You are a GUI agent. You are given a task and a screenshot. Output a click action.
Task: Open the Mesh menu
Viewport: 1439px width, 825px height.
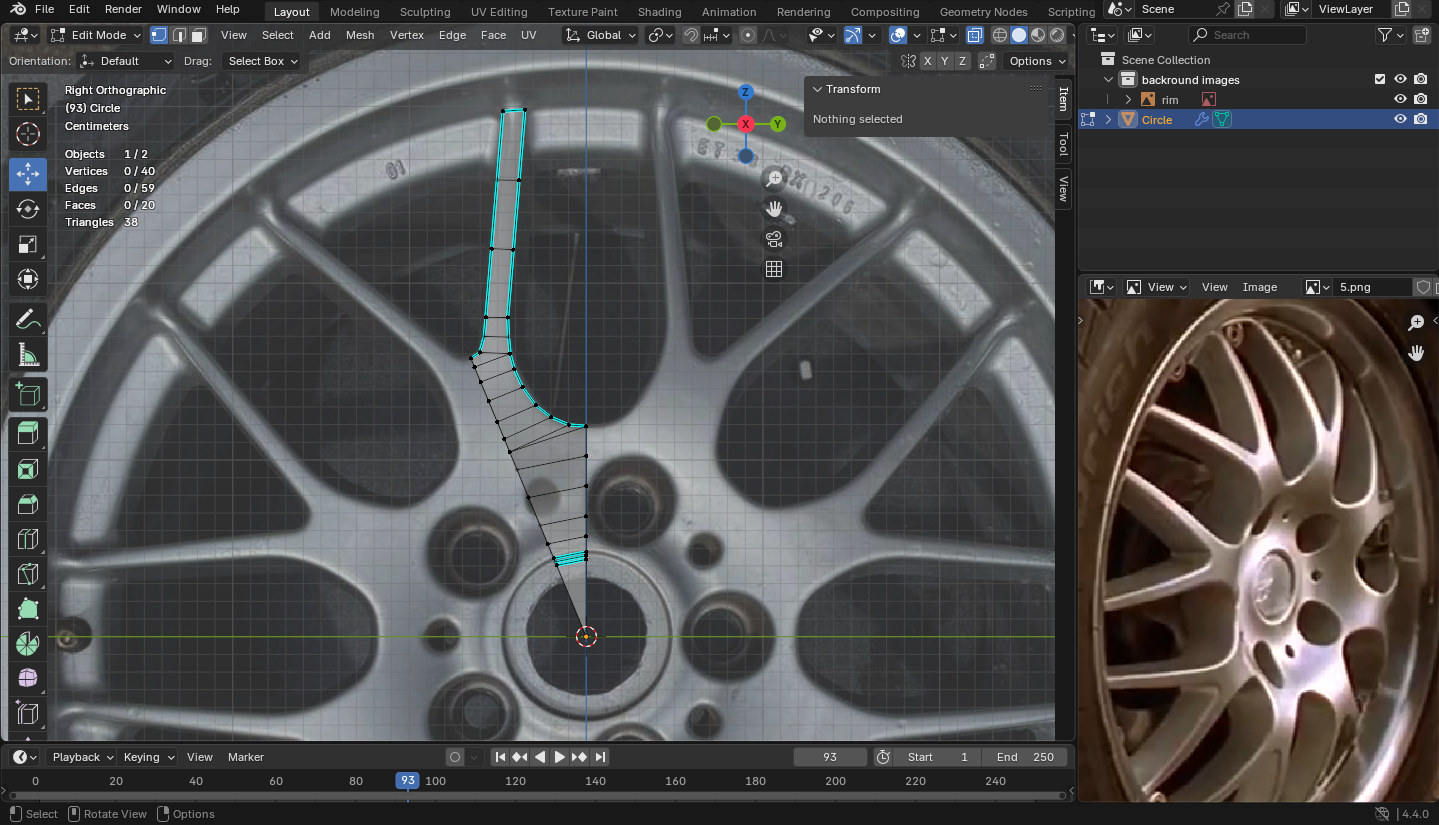coord(360,35)
